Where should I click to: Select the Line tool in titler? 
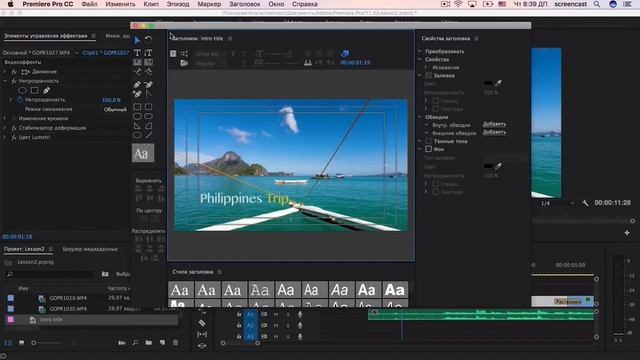pos(149,135)
